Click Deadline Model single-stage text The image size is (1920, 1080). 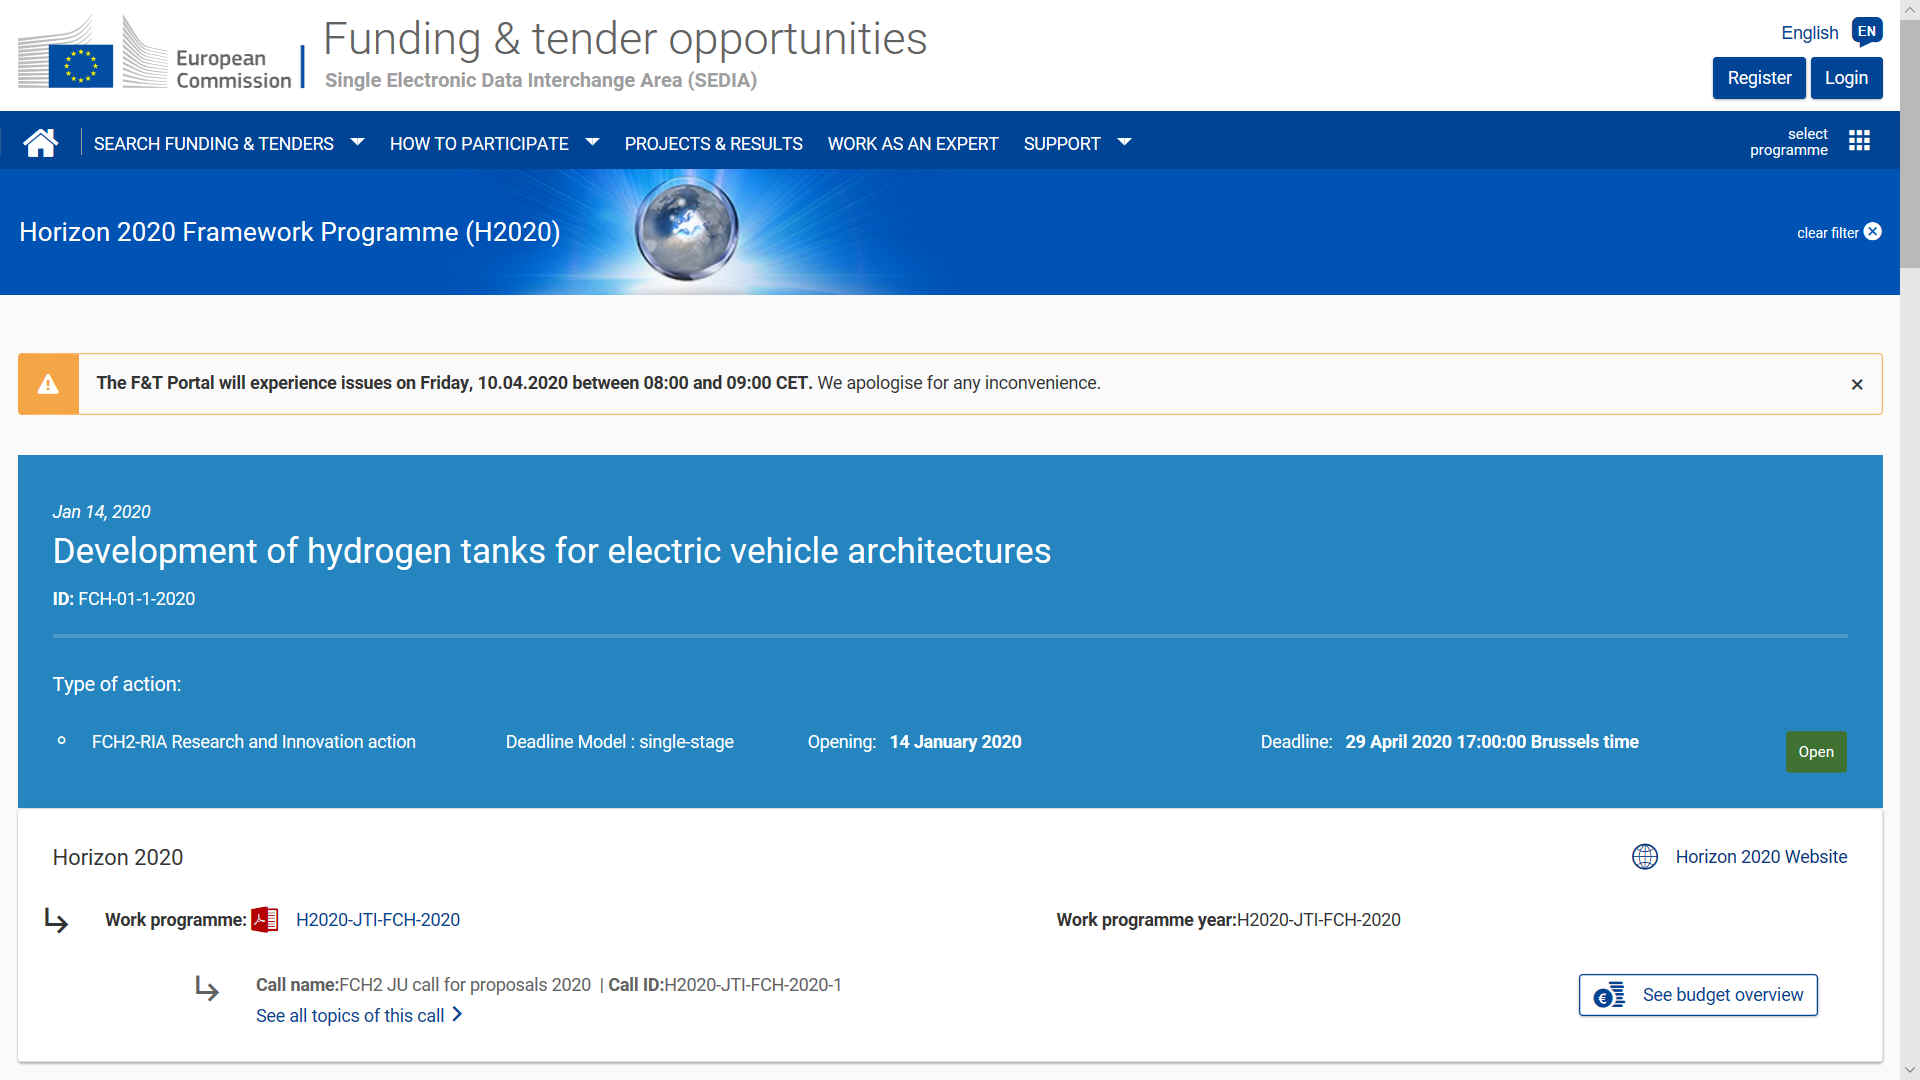point(620,742)
